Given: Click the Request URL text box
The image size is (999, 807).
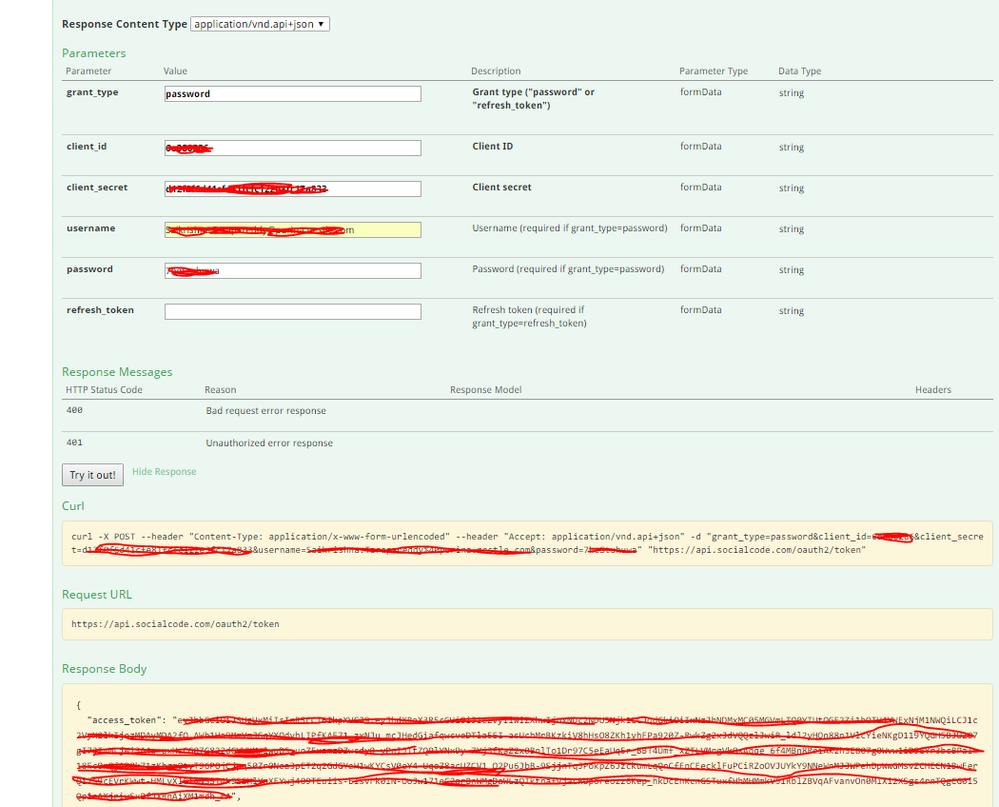Looking at the screenshot, I should click(527, 624).
